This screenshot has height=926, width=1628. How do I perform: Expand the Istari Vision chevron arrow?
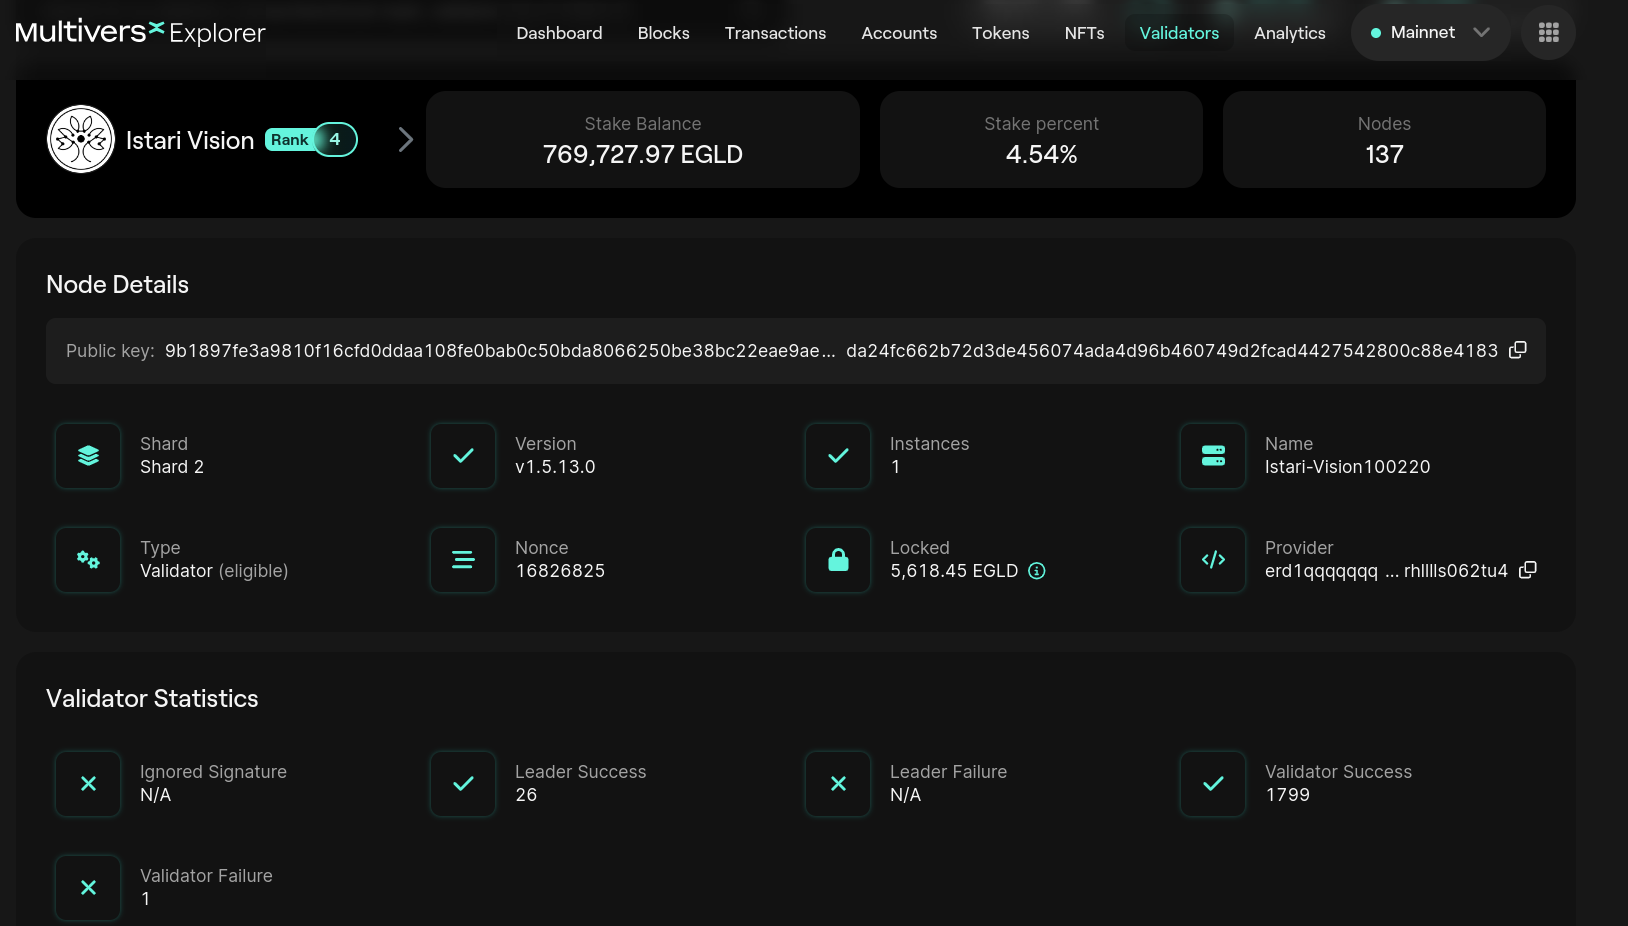405,140
